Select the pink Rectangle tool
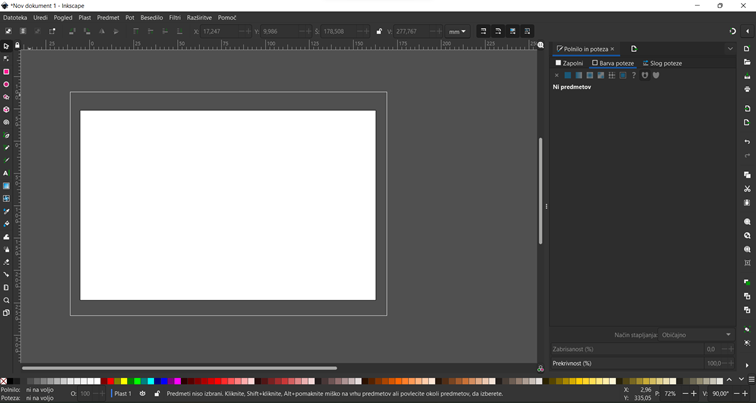 click(6, 71)
